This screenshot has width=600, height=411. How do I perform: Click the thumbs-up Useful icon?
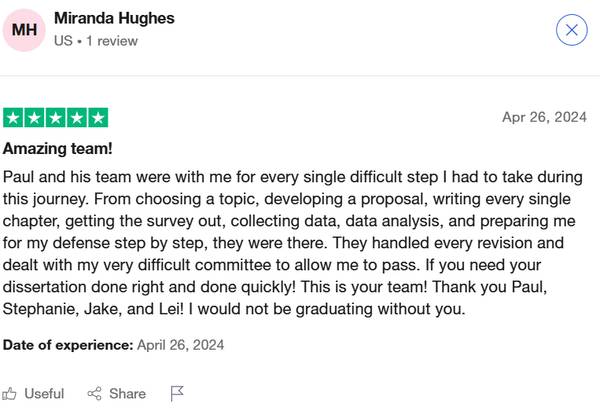click(x=9, y=394)
